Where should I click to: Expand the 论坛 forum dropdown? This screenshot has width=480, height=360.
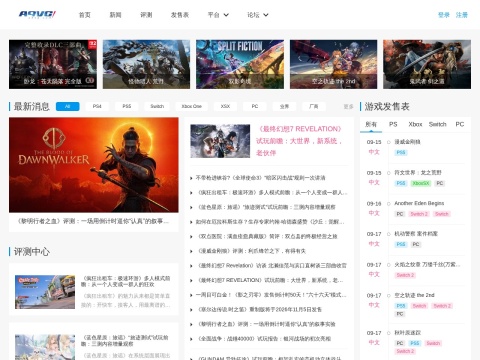tap(258, 15)
